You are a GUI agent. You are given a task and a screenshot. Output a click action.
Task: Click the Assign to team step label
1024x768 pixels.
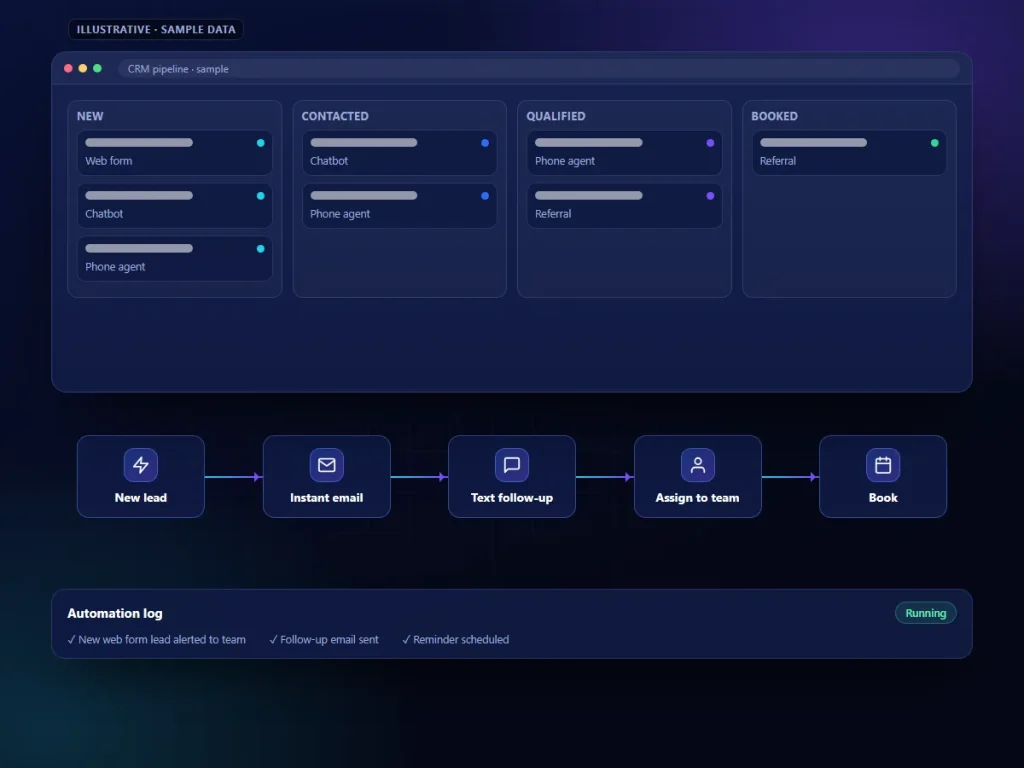pos(697,498)
